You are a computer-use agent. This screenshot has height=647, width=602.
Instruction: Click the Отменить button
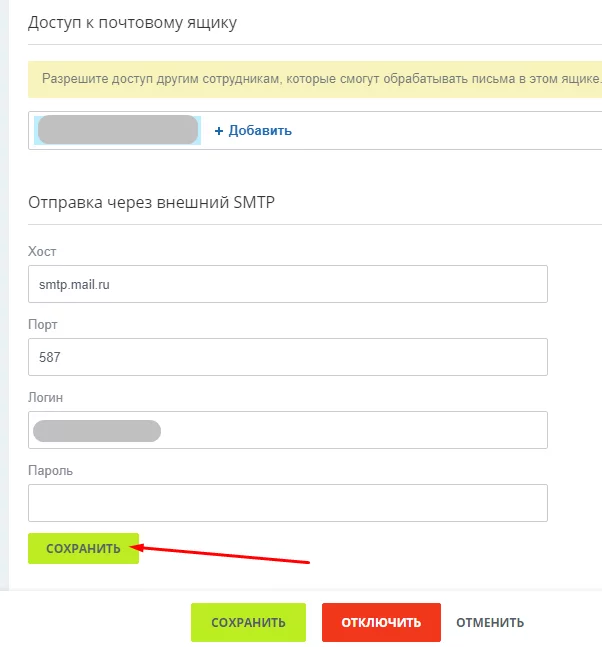pyautogui.click(x=490, y=622)
